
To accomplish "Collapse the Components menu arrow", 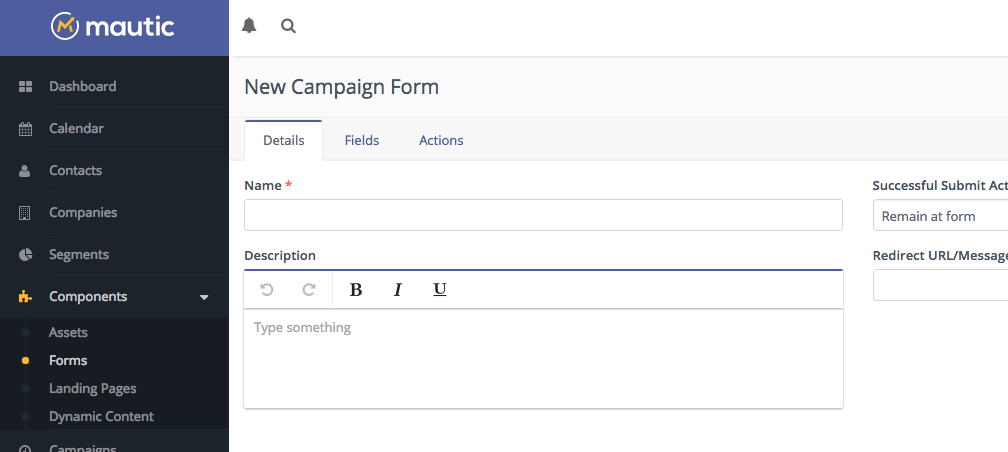I will [x=204, y=297].
